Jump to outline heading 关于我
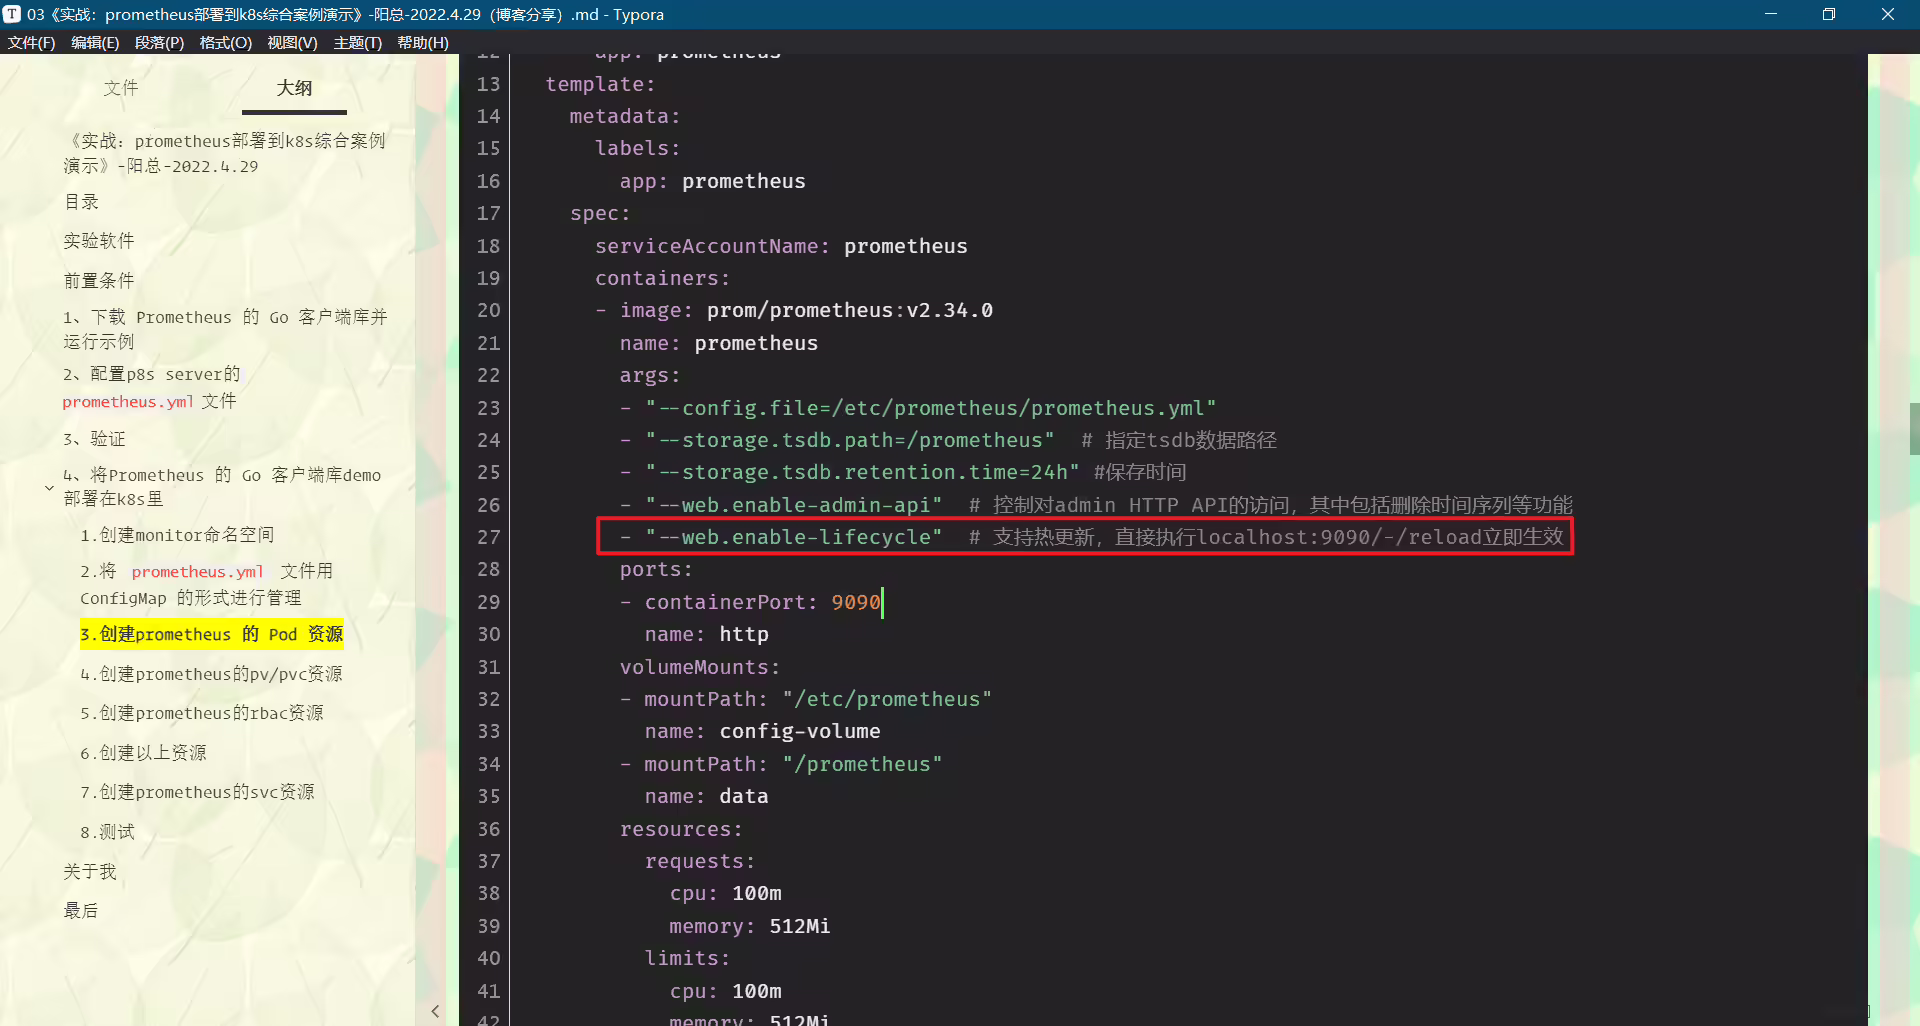 click(90, 872)
